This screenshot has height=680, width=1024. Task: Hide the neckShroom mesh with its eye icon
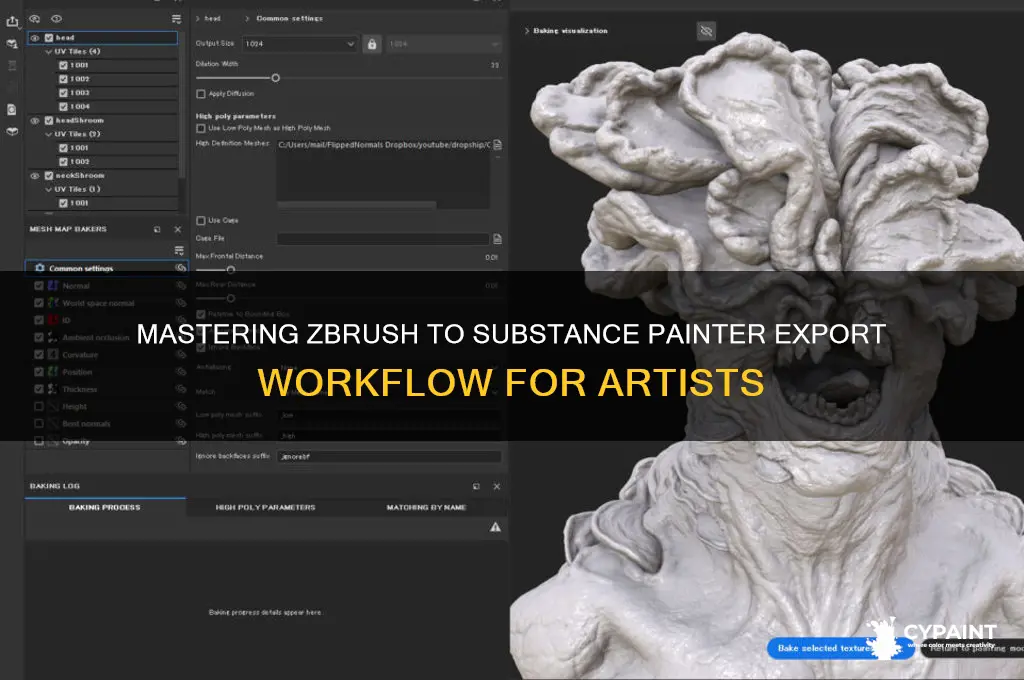tap(35, 175)
